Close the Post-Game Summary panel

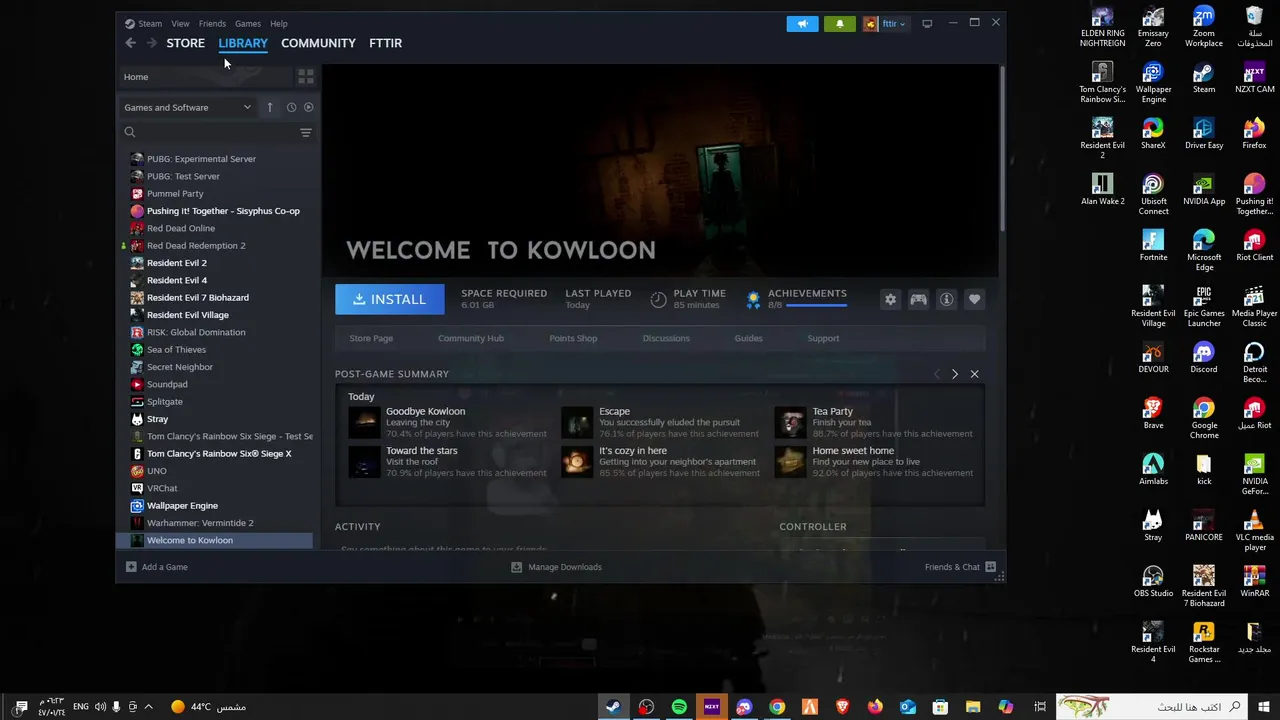[974, 374]
